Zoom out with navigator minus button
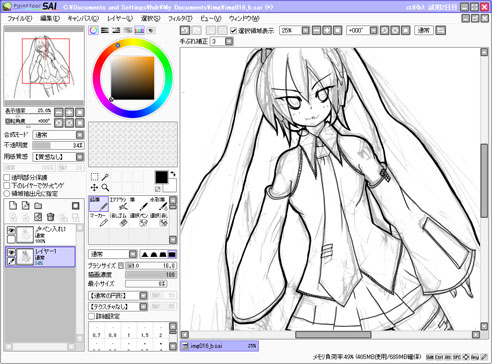Screen dimensions: 492x364 pyautogui.click(x=59, y=112)
